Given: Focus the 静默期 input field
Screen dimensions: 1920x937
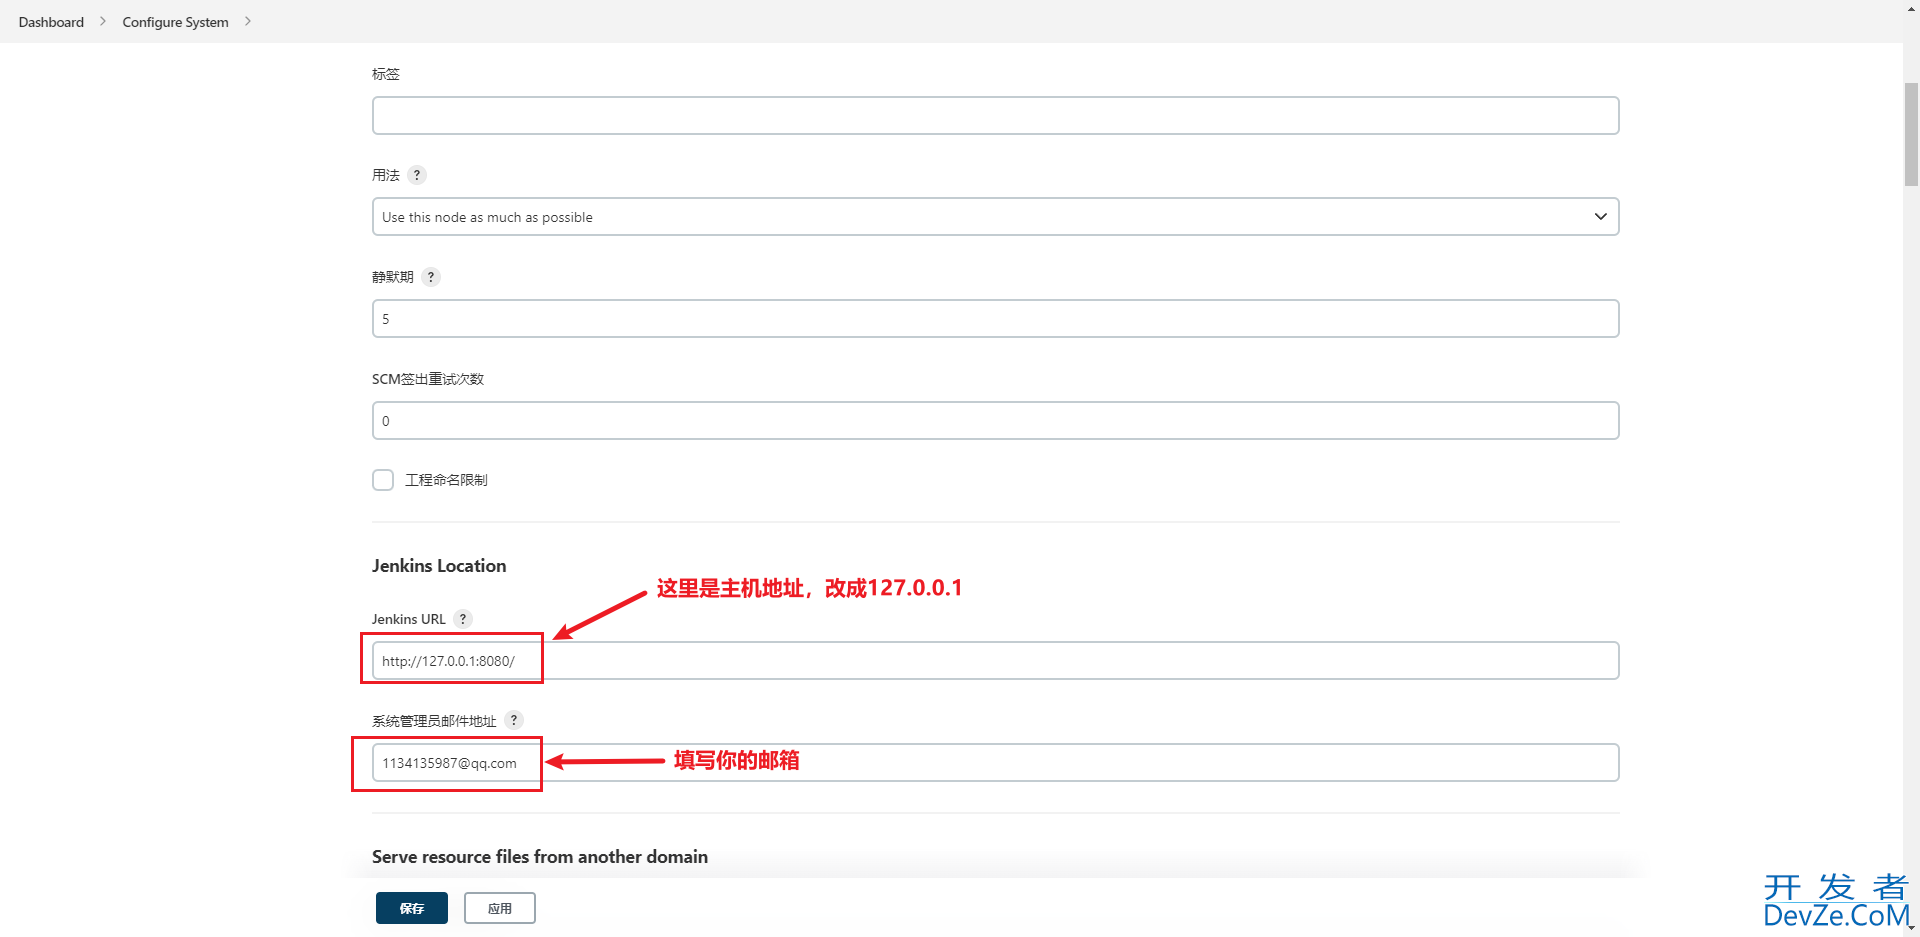Looking at the screenshot, I should coord(995,319).
